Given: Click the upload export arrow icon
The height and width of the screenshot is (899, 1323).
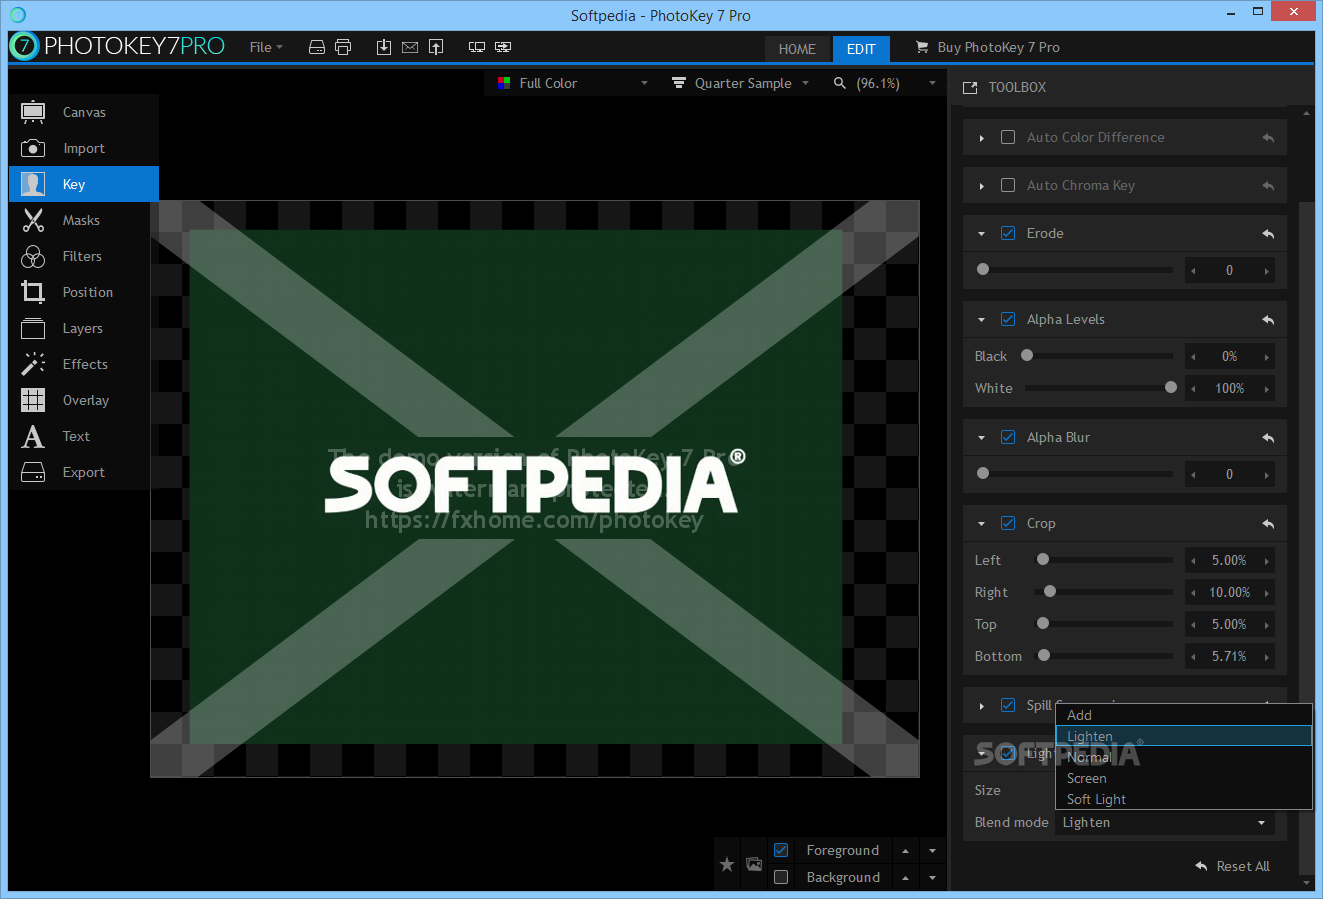Looking at the screenshot, I should 436,47.
